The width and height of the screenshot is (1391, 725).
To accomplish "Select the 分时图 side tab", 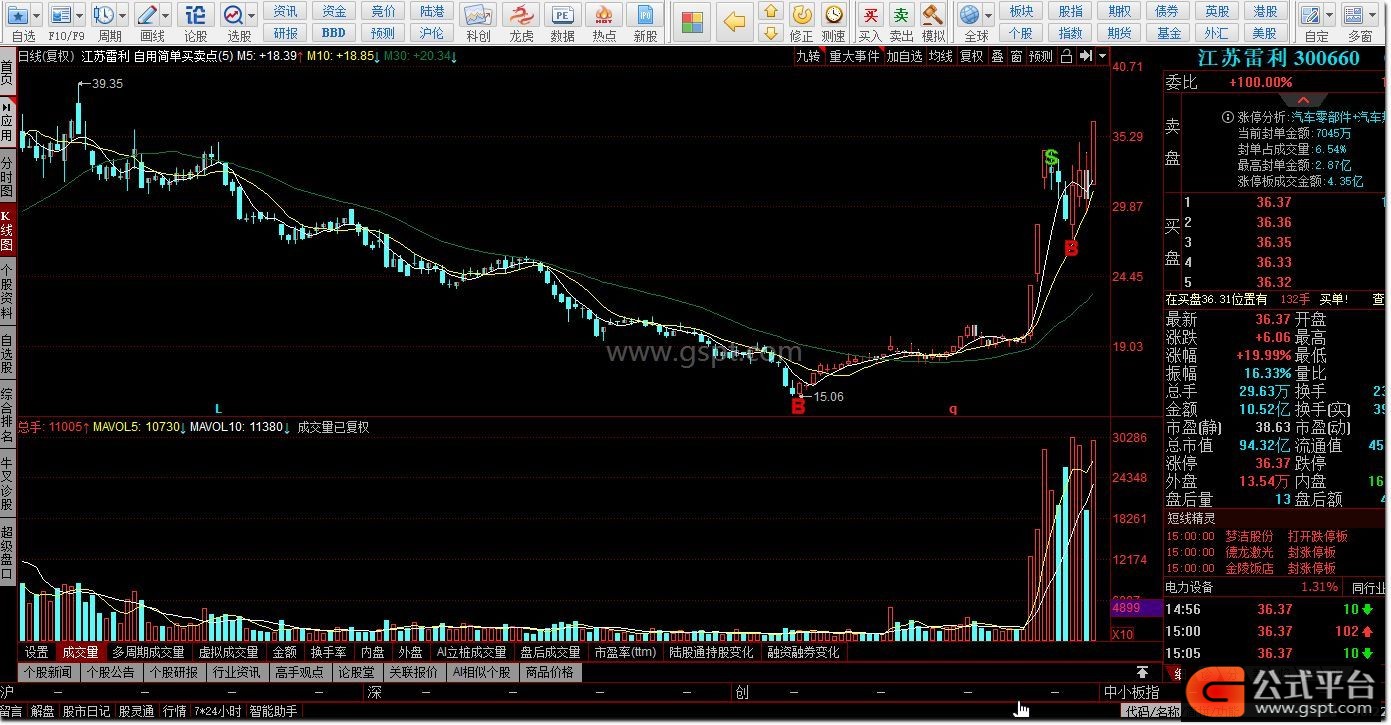I will click(7, 177).
